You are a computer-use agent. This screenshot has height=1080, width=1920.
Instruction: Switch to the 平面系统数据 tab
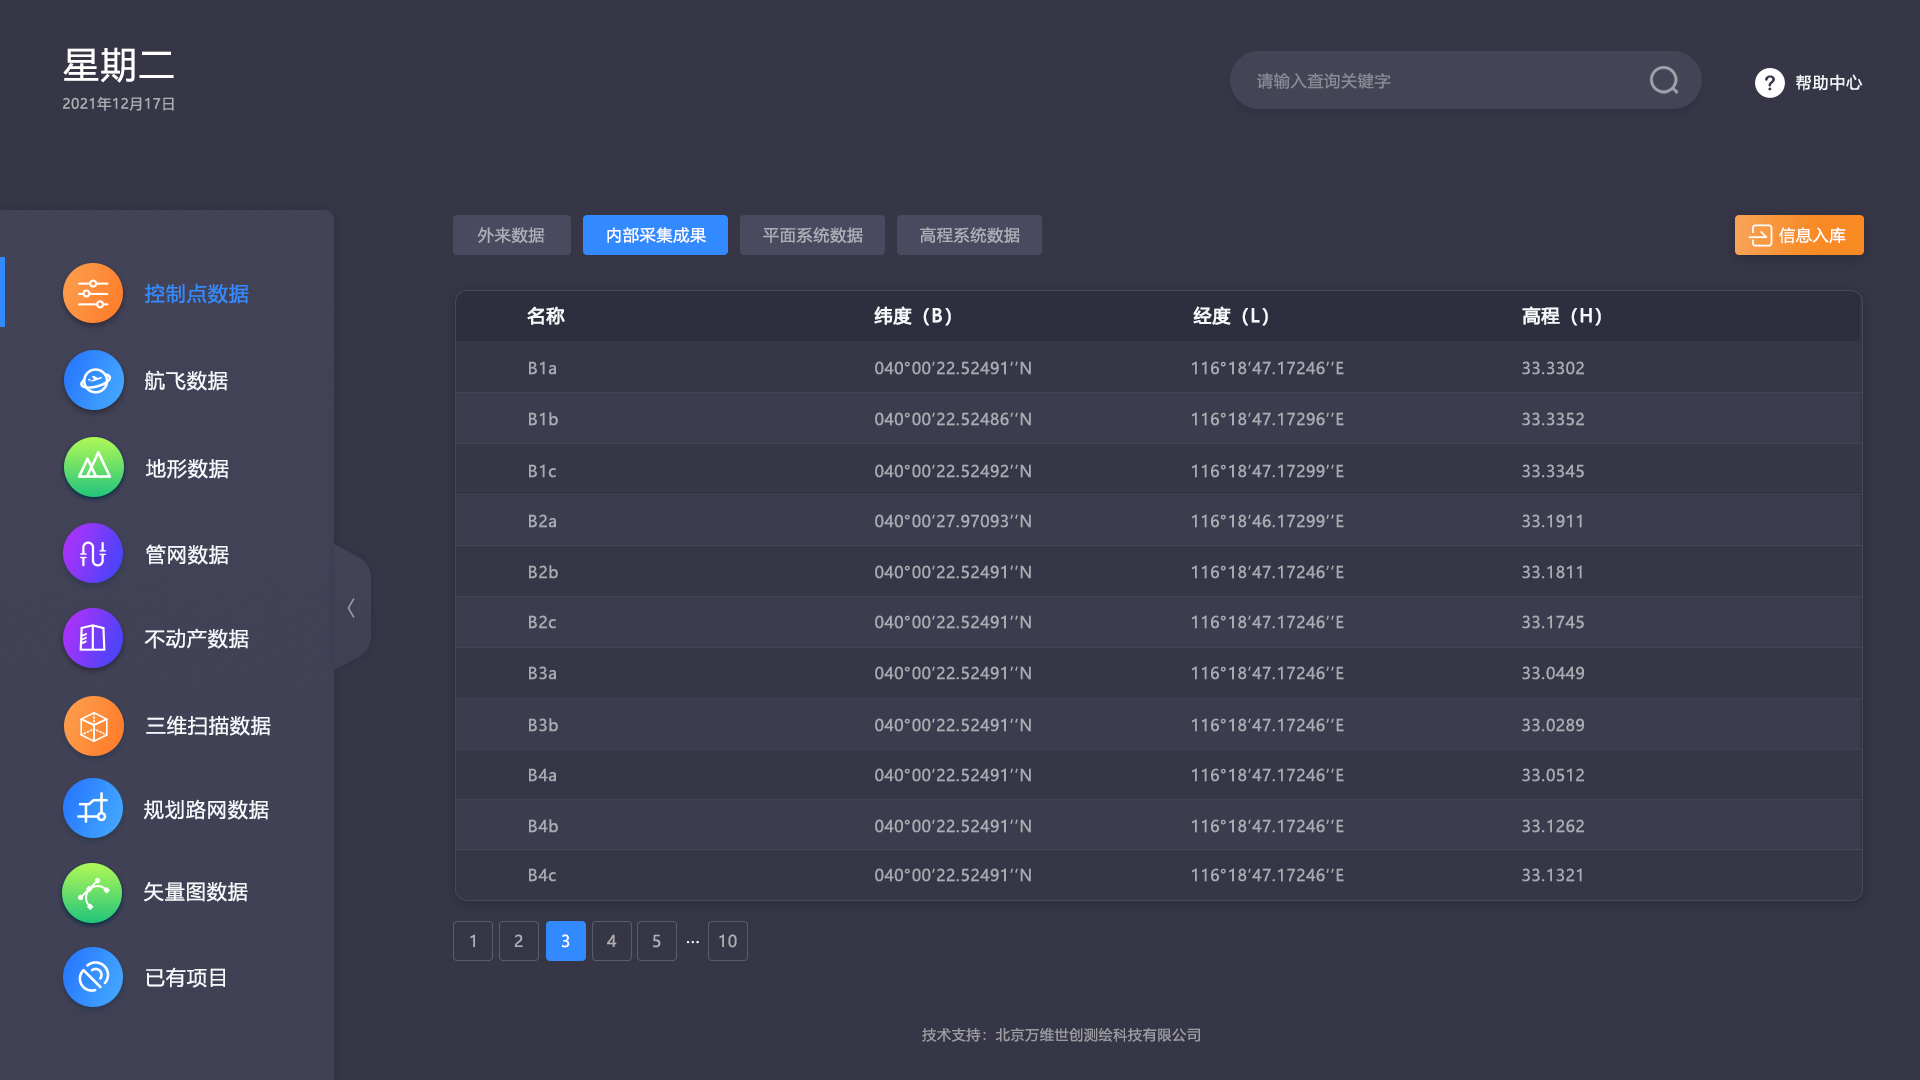[812, 235]
